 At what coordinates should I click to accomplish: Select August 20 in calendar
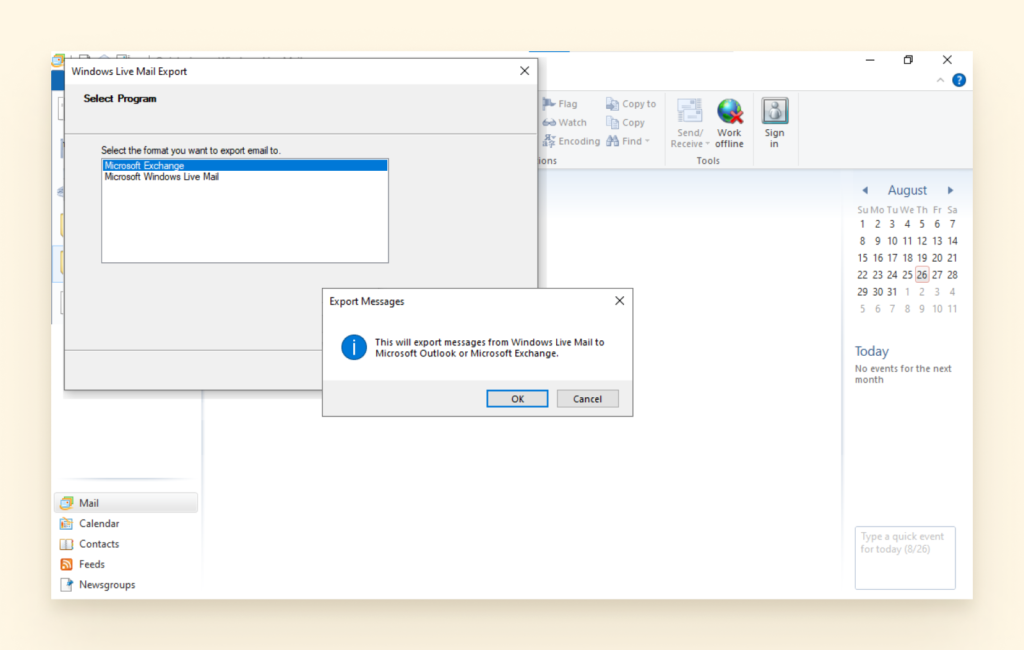(x=937, y=257)
